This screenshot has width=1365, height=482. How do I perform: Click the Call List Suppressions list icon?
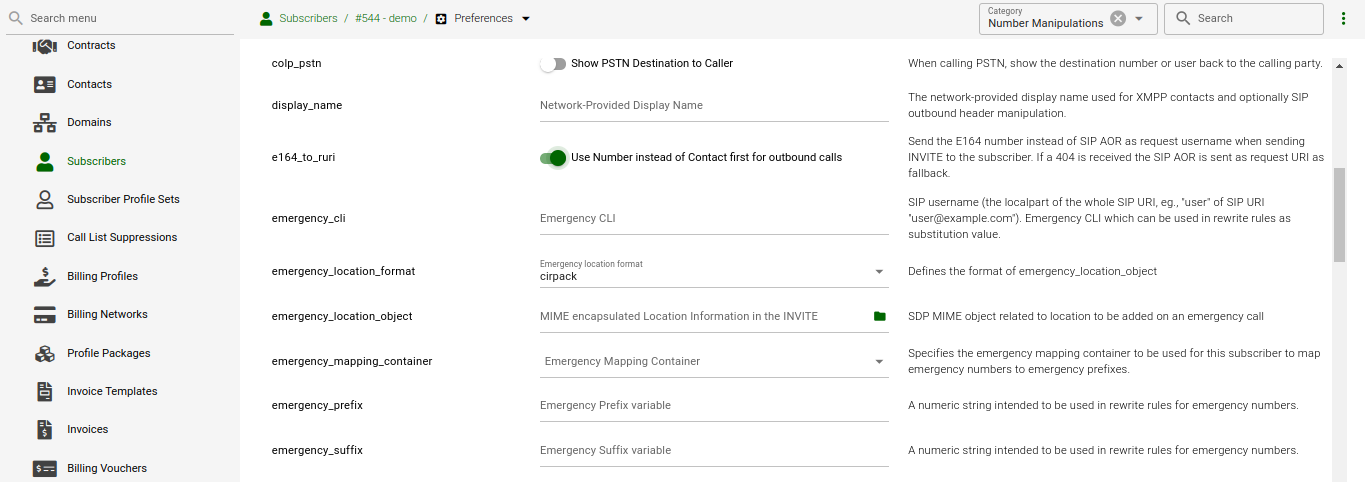click(x=45, y=238)
